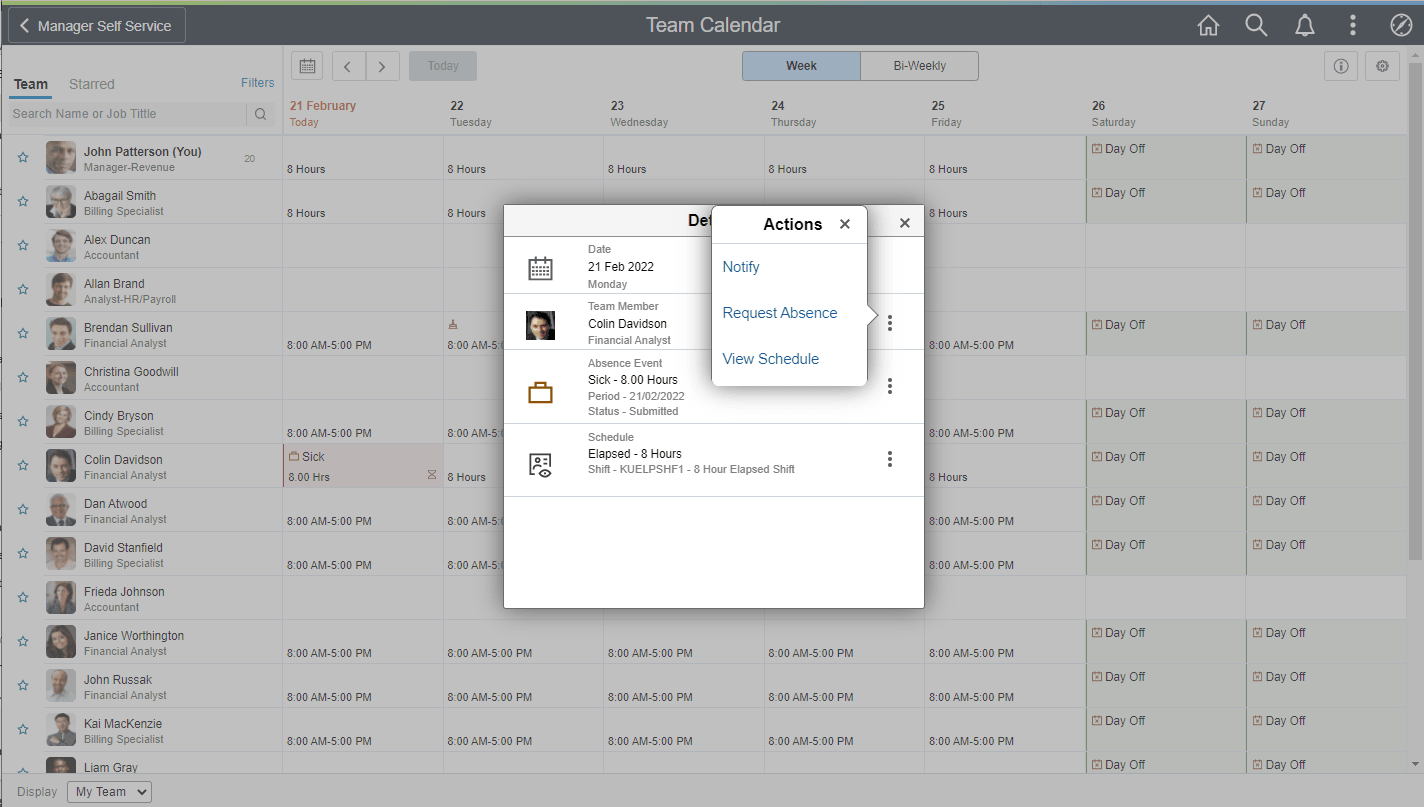Screen dimensions: 1424x807
Task: Go to previous week using left chevron
Action: coord(348,65)
